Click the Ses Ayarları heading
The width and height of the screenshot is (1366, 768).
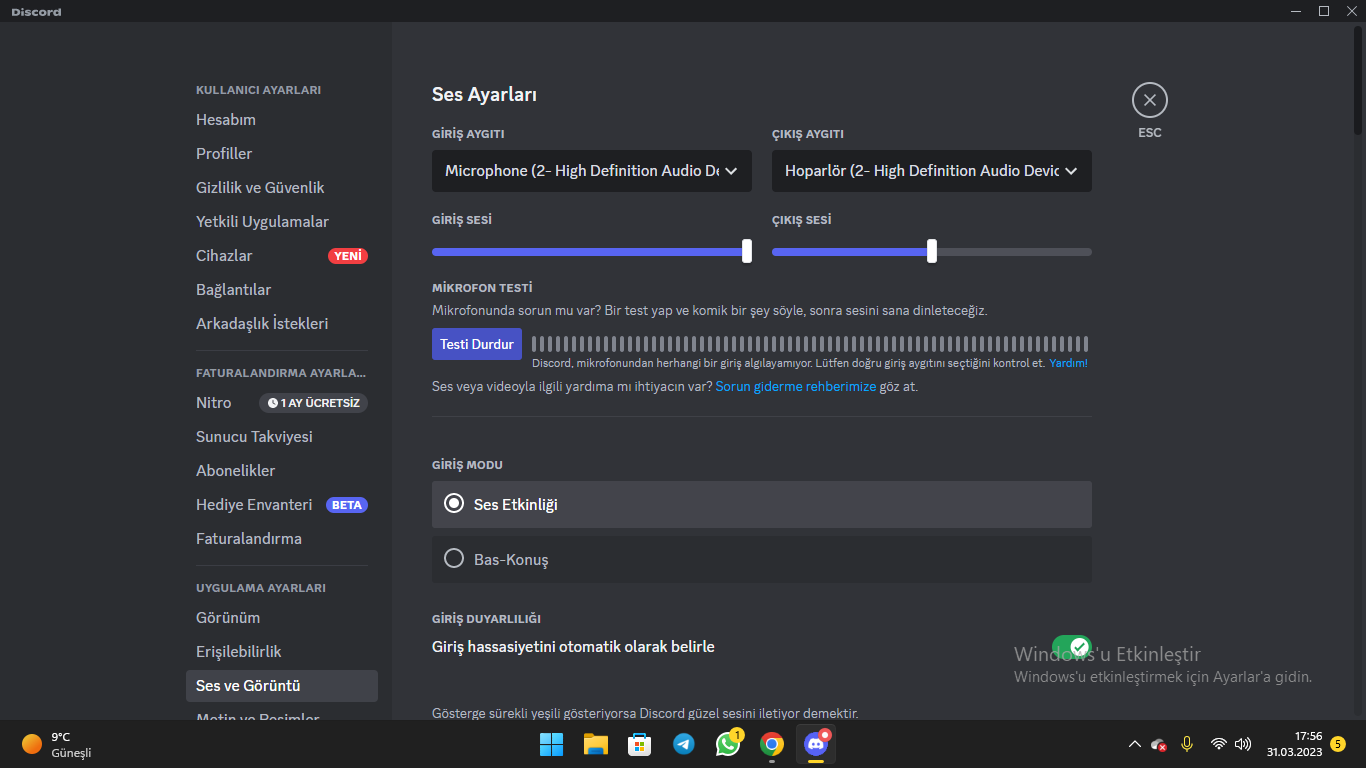coord(485,95)
